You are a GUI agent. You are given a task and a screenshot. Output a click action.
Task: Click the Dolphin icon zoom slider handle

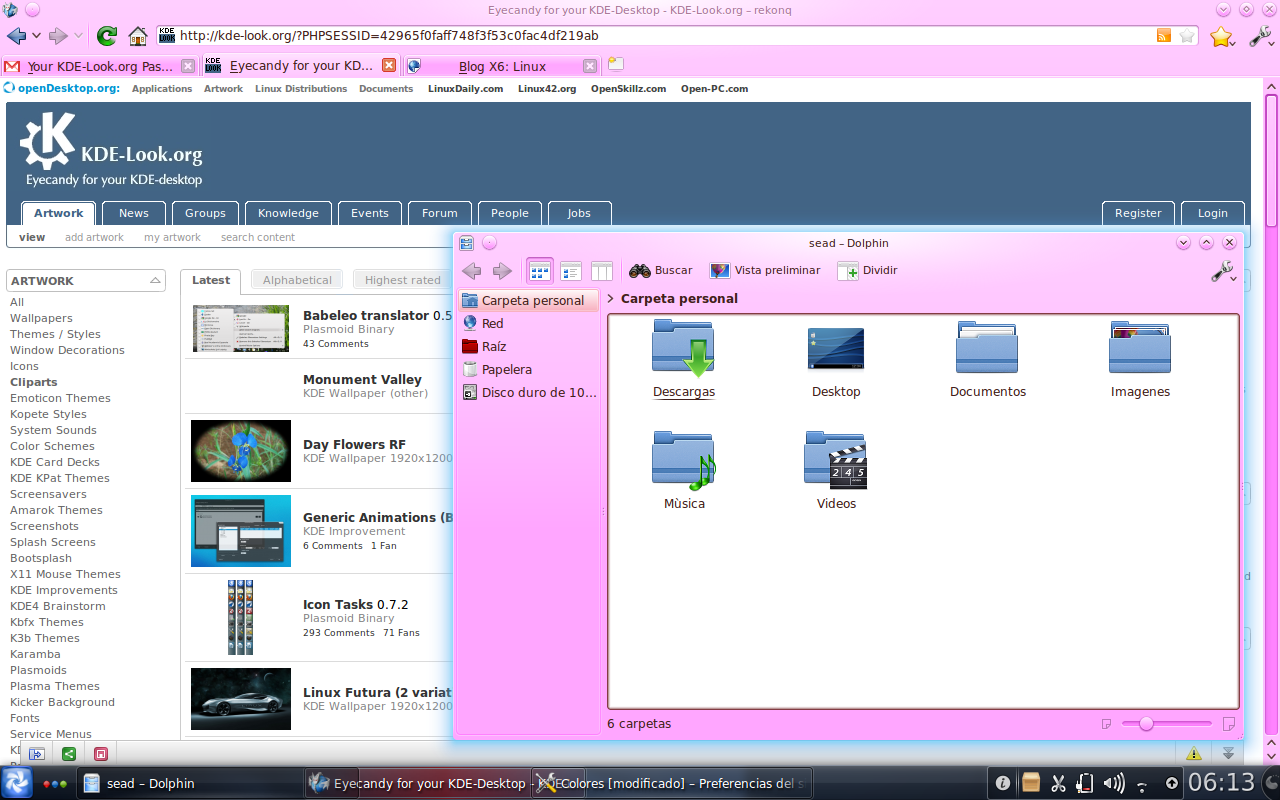1146,723
